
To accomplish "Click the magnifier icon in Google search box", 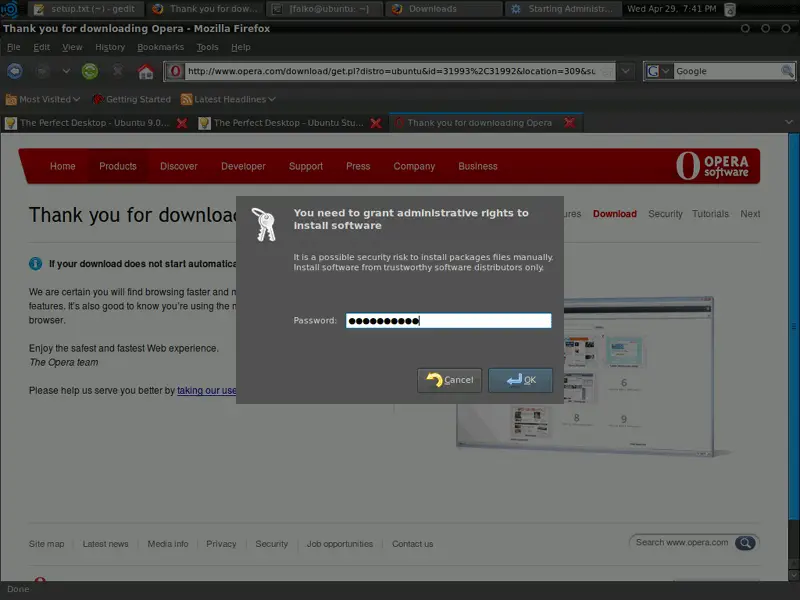I will [x=787, y=71].
